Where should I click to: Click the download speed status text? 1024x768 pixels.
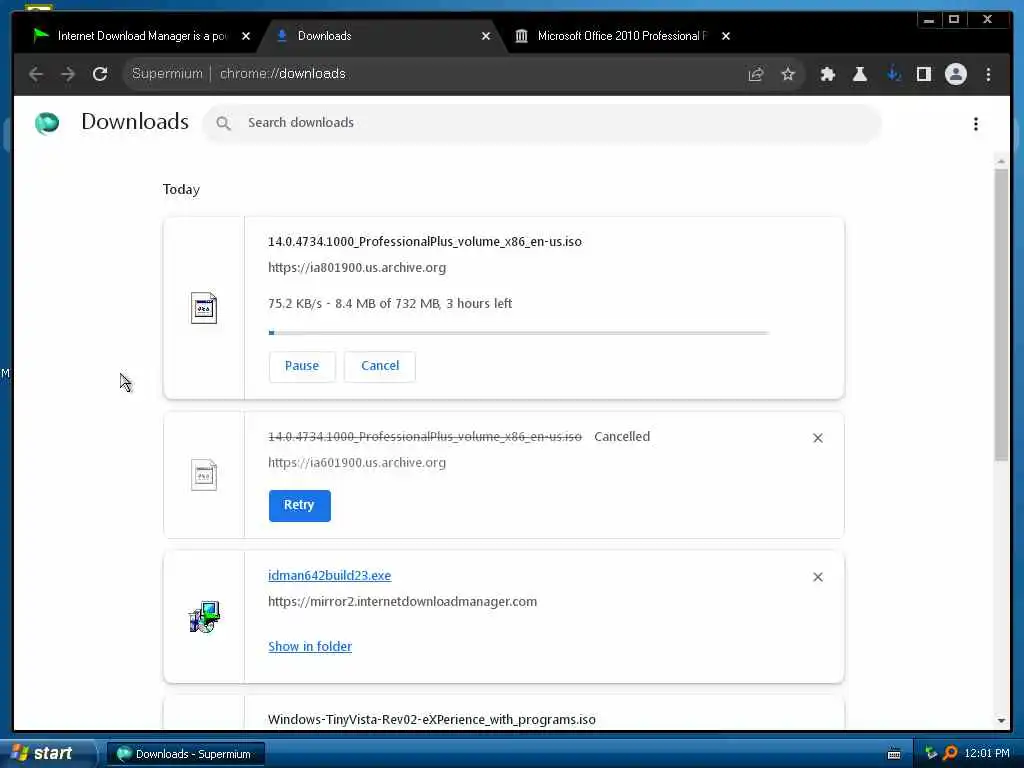pyautogui.click(x=390, y=304)
